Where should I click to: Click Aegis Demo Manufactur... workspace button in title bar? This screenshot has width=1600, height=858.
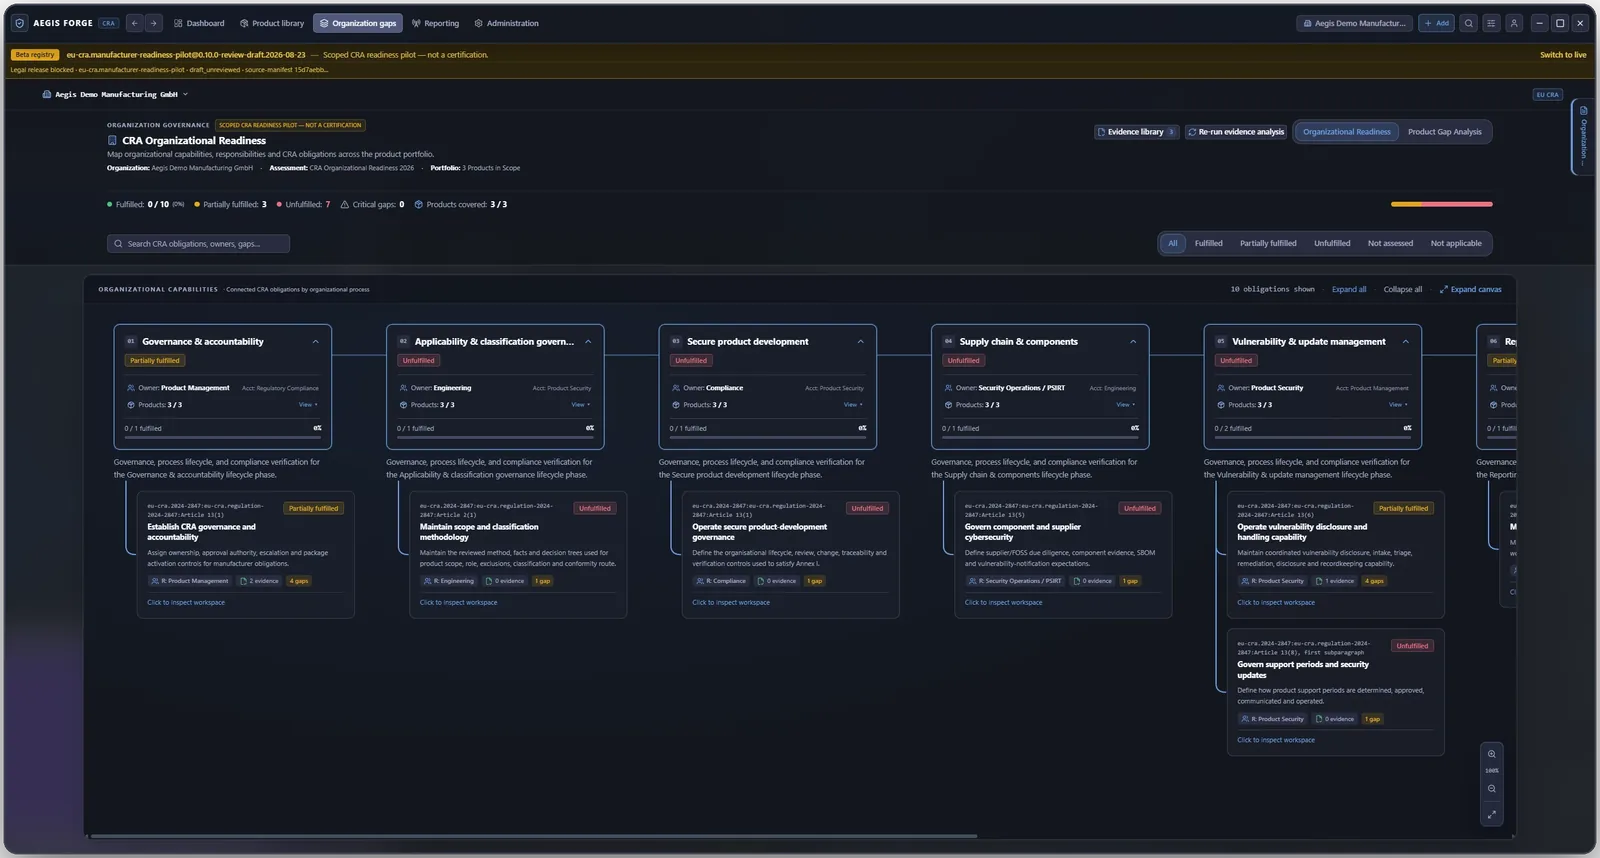pyautogui.click(x=1354, y=23)
